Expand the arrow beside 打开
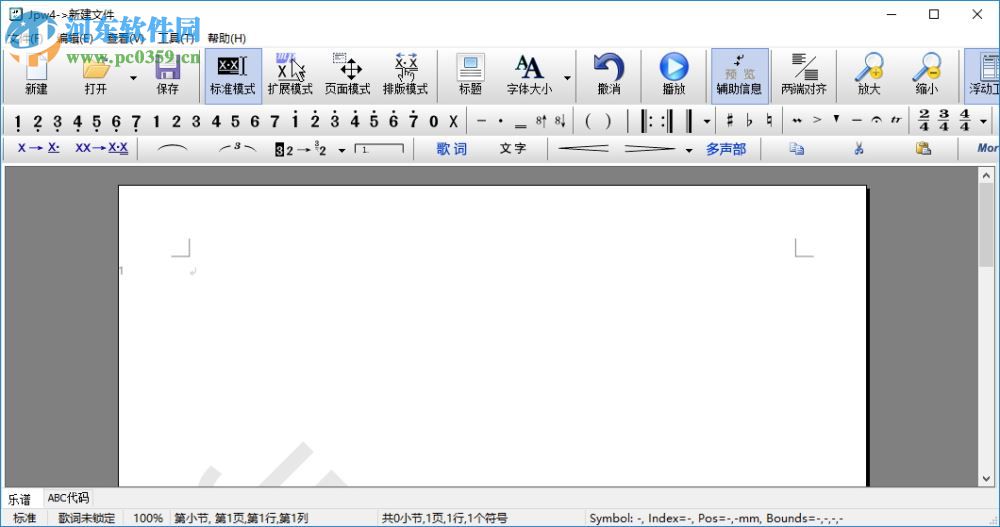Viewport: 1000px width, 527px height. click(x=133, y=78)
